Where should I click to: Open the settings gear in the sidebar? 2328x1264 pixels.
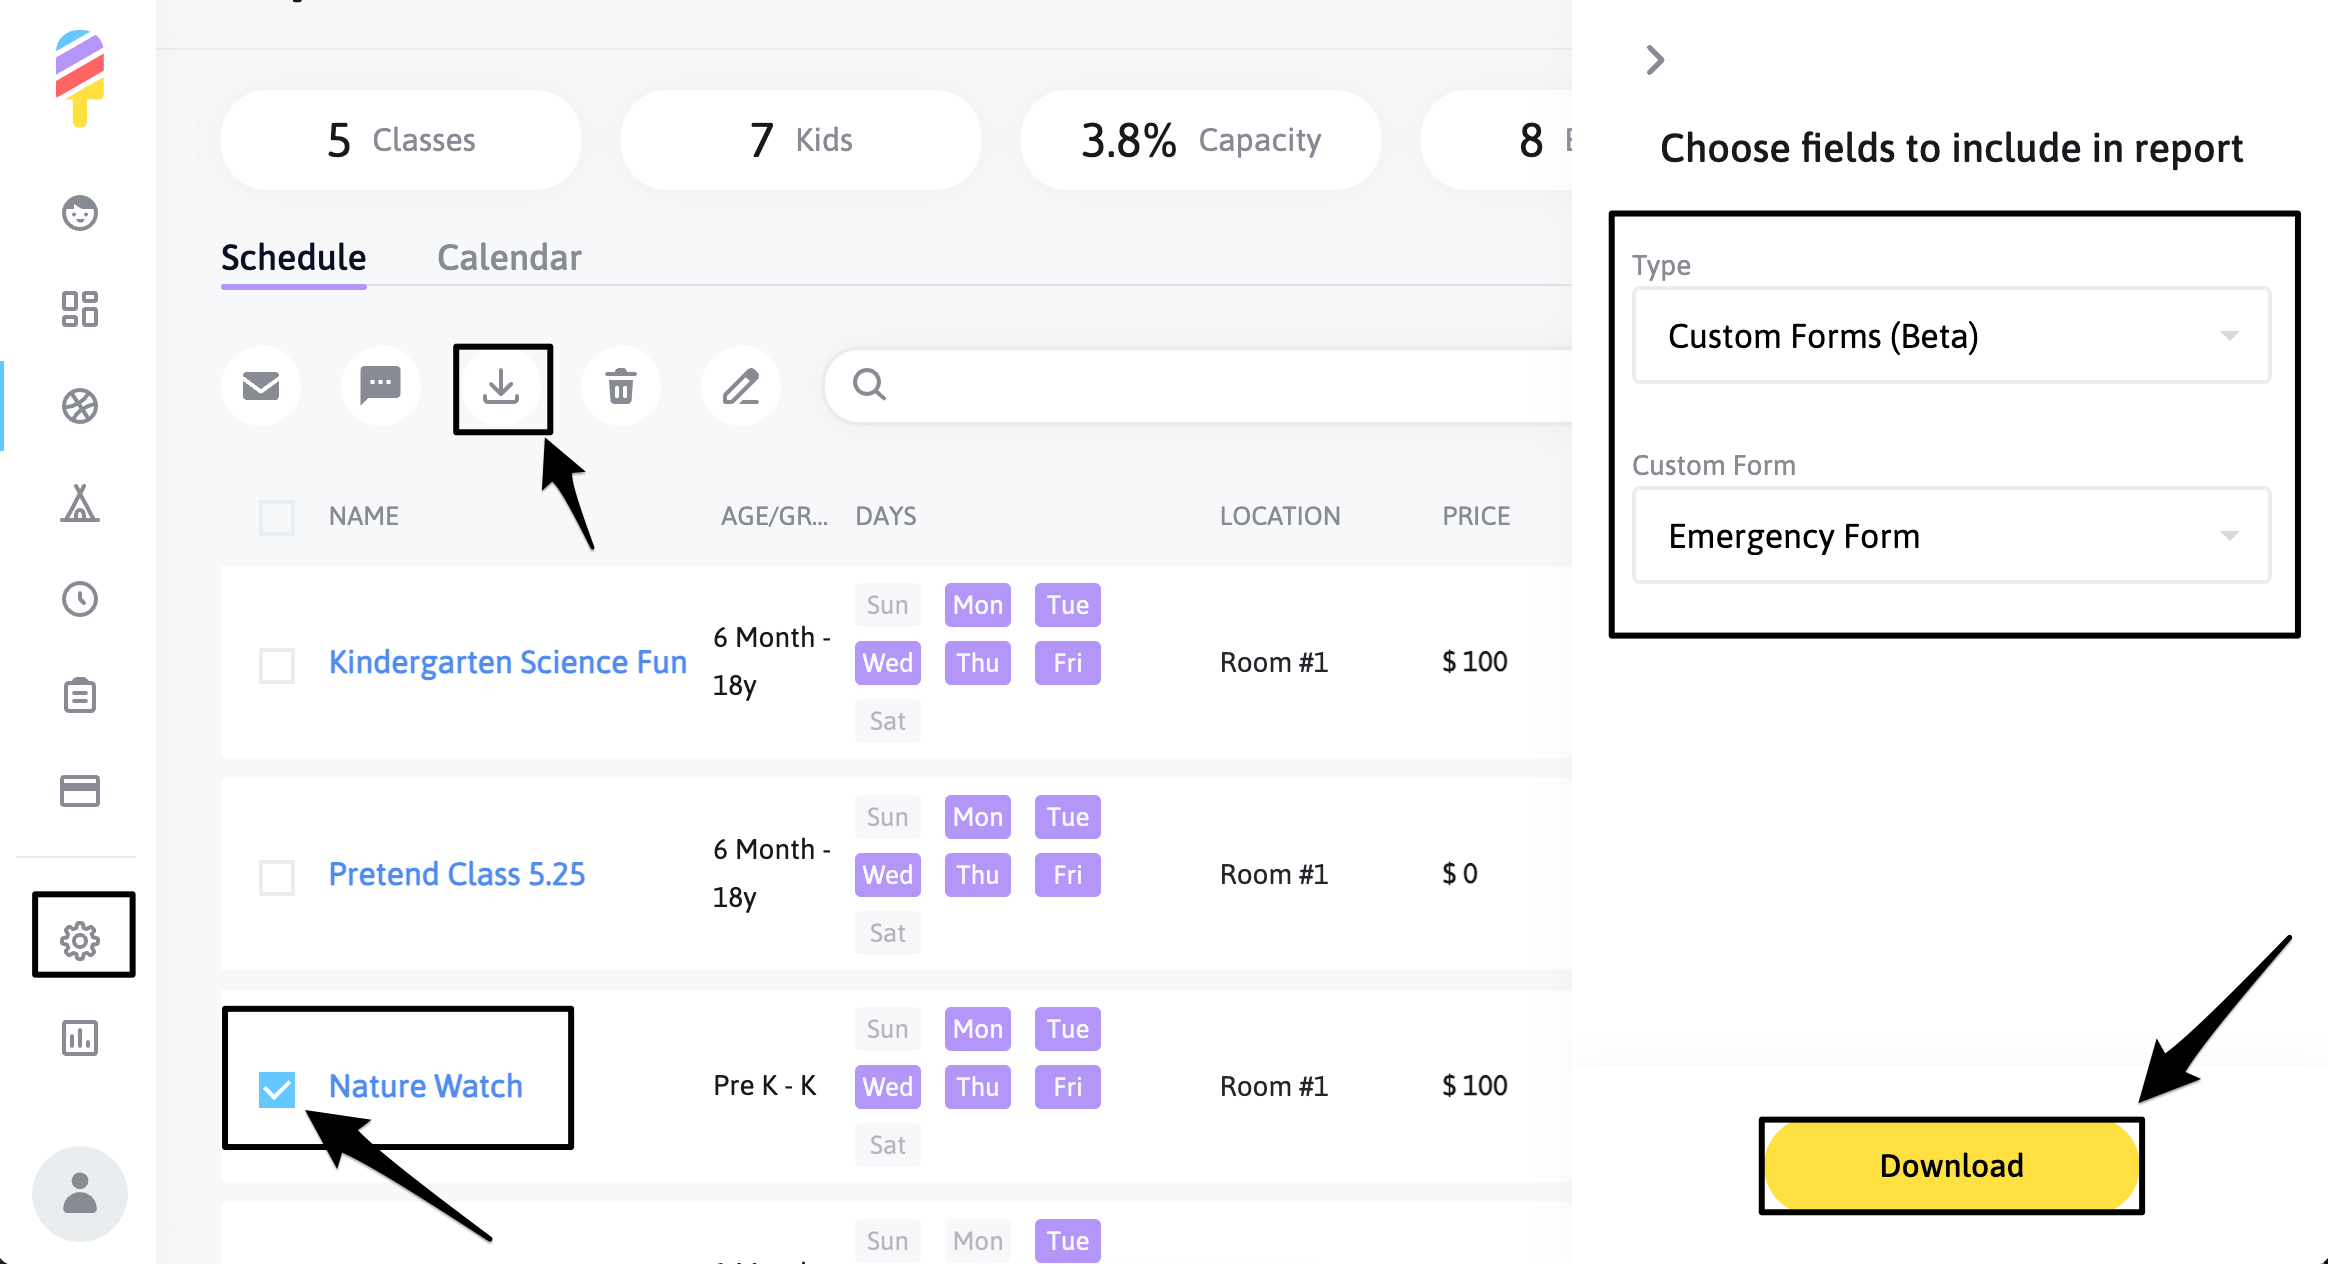pos(83,936)
